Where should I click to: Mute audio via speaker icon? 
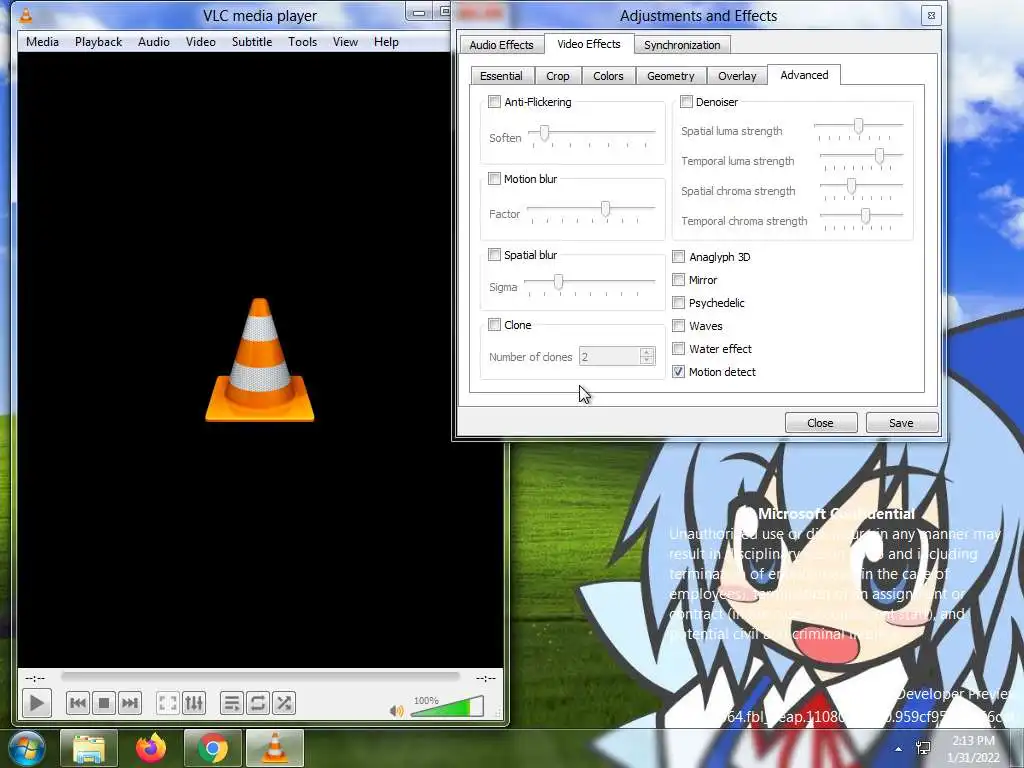point(396,711)
